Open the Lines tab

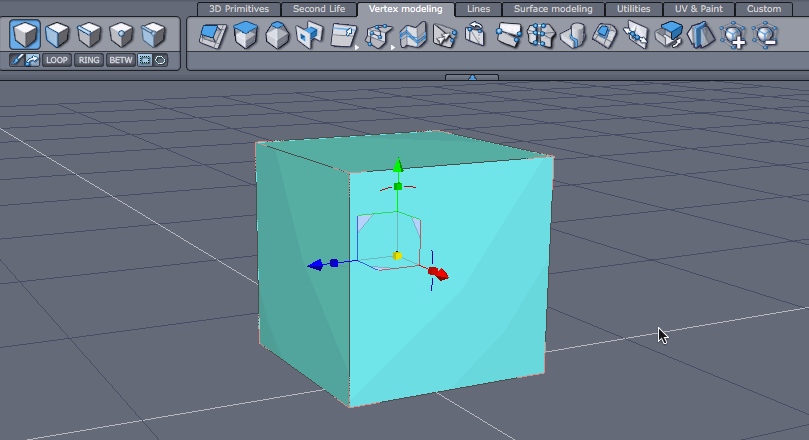pos(478,9)
